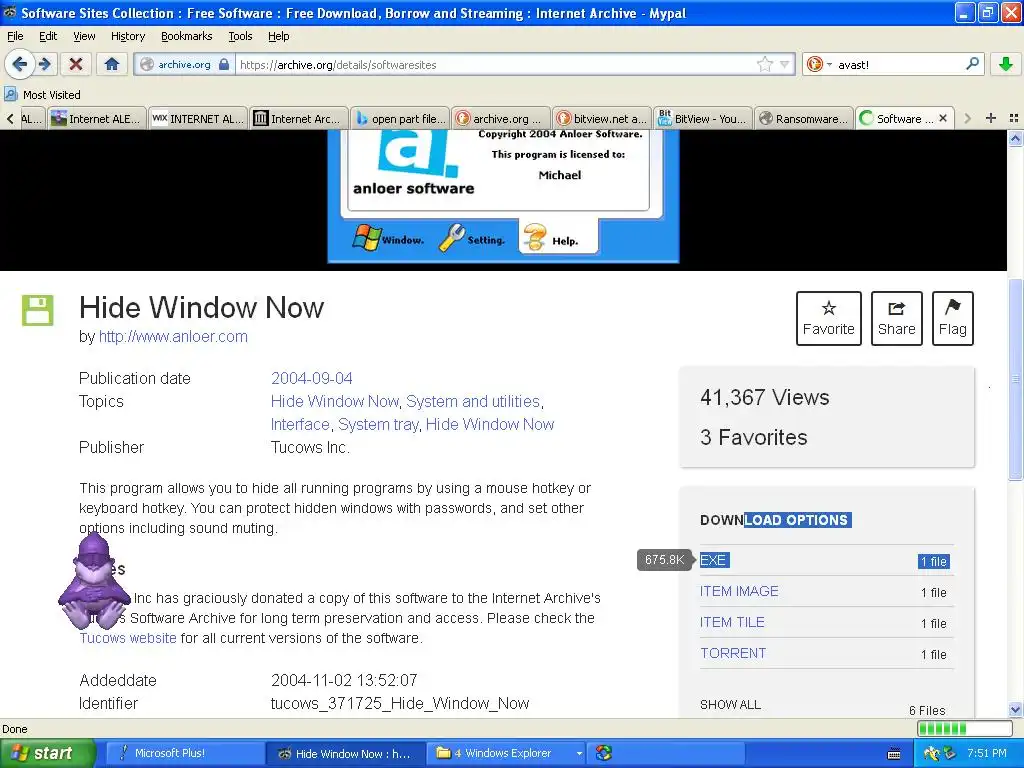The image size is (1024, 768).
Task: Switch to INTERNET AL... Wix tab
Action: coord(198,118)
